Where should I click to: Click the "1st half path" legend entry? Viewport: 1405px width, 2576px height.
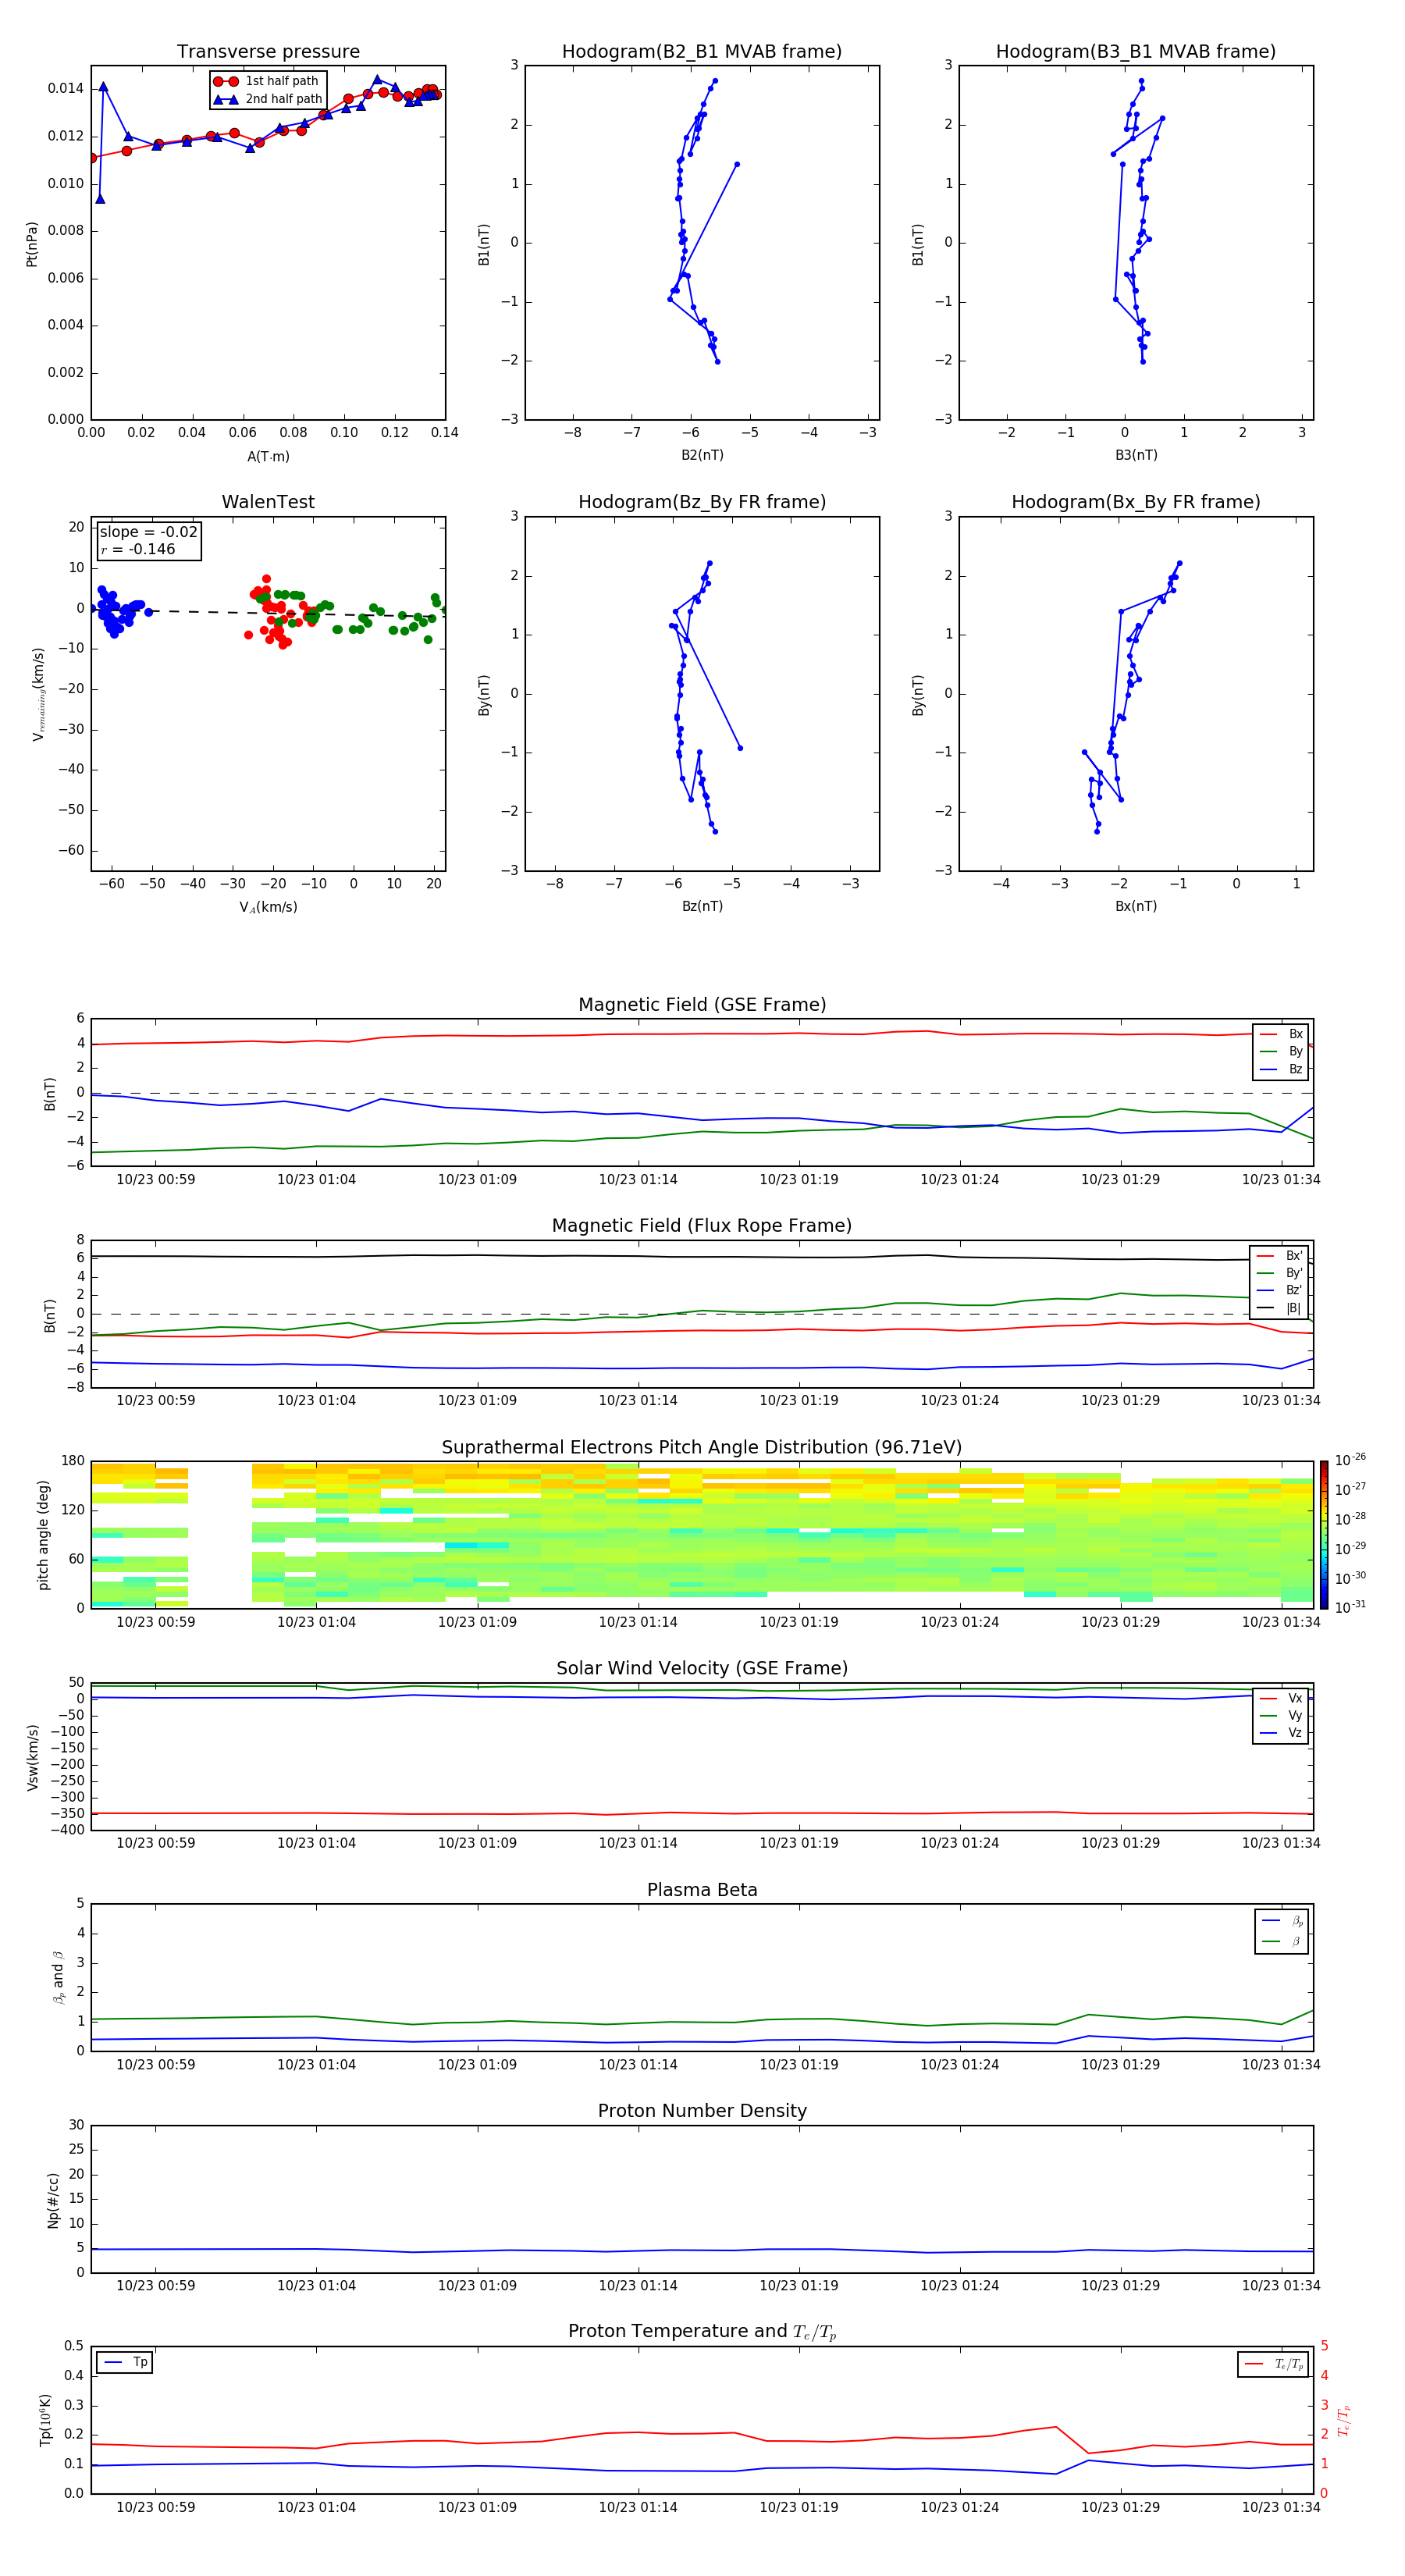266,81
